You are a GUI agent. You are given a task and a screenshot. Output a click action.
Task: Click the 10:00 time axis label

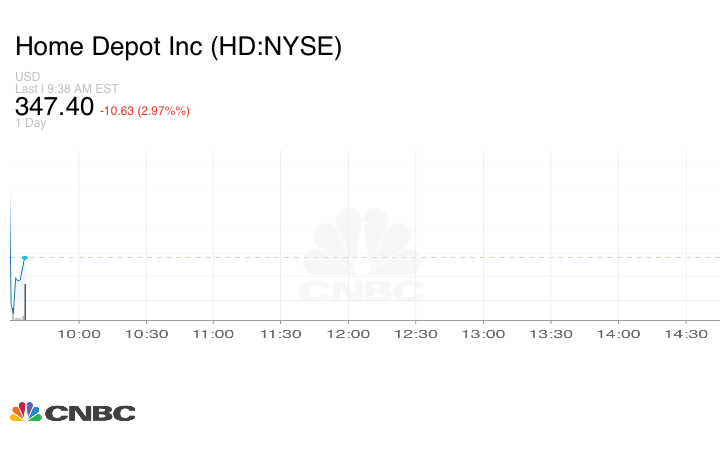(80, 334)
